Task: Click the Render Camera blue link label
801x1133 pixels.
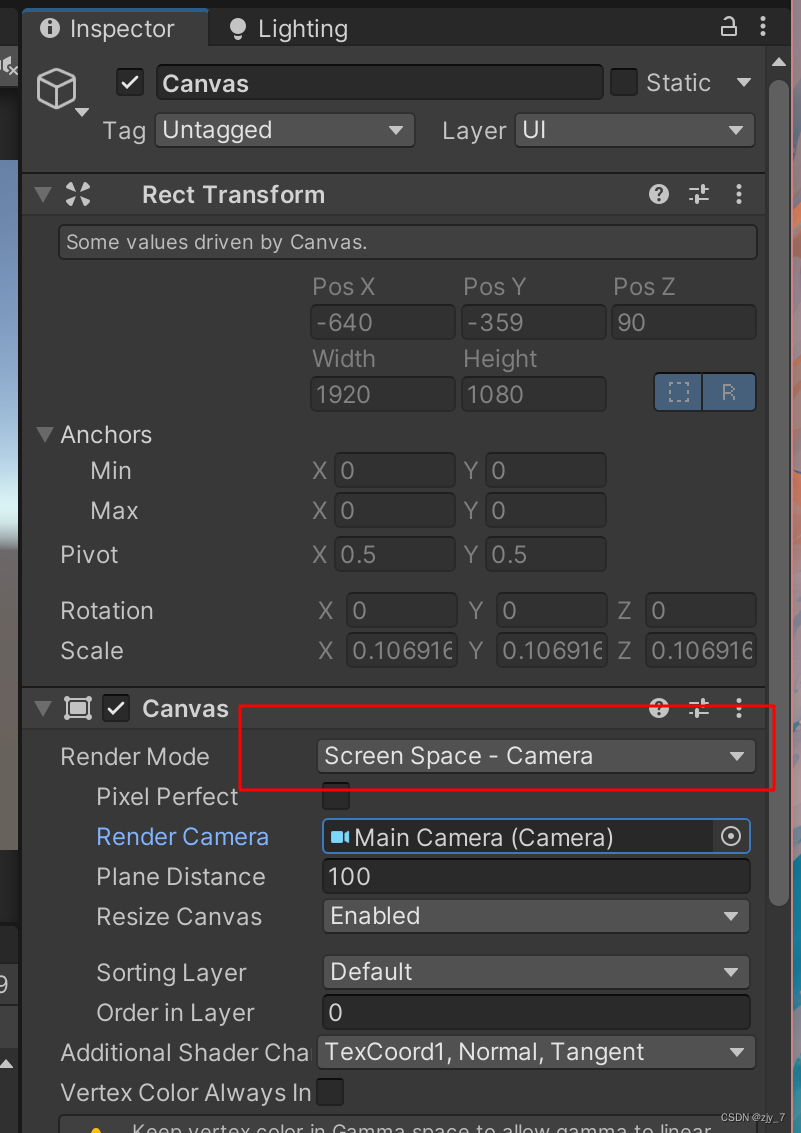Action: 182,836
